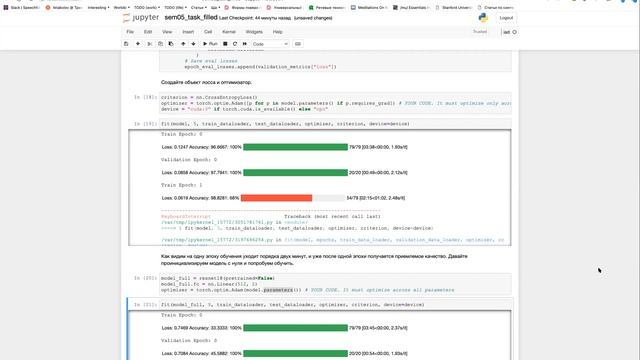Insert a cell below with the plus icon
Screen dimensions: 640x360
point(138,44)
